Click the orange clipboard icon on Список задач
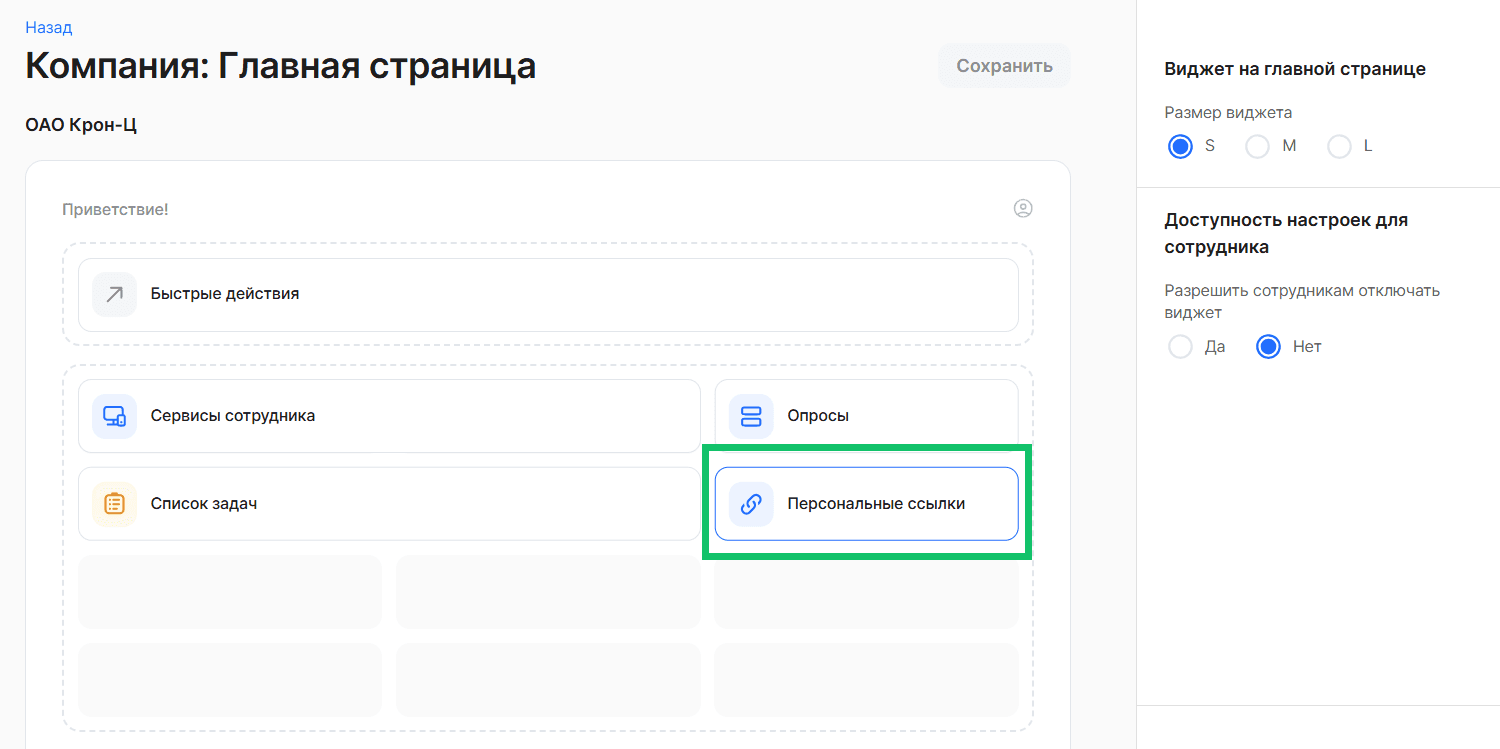This screenshot has height=749, width=1500. point(114,504)
